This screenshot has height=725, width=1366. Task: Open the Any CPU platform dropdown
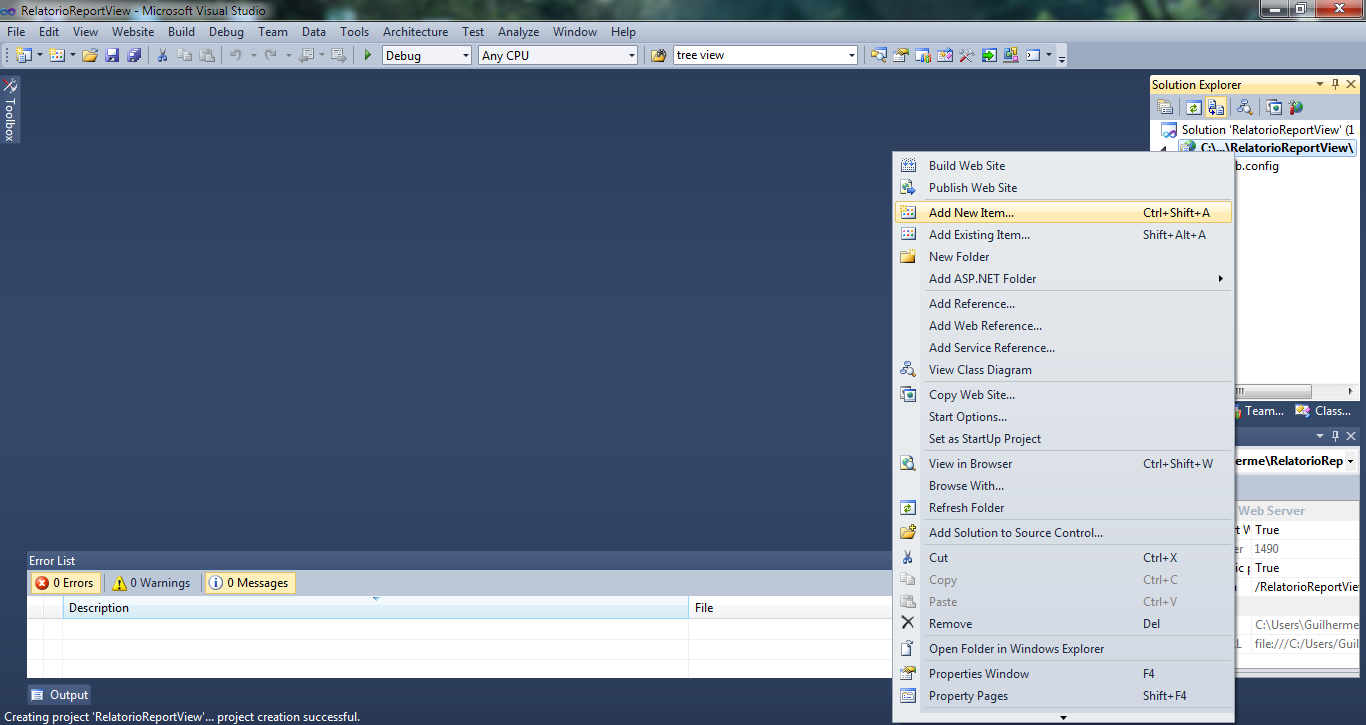(x=631, y=56)
